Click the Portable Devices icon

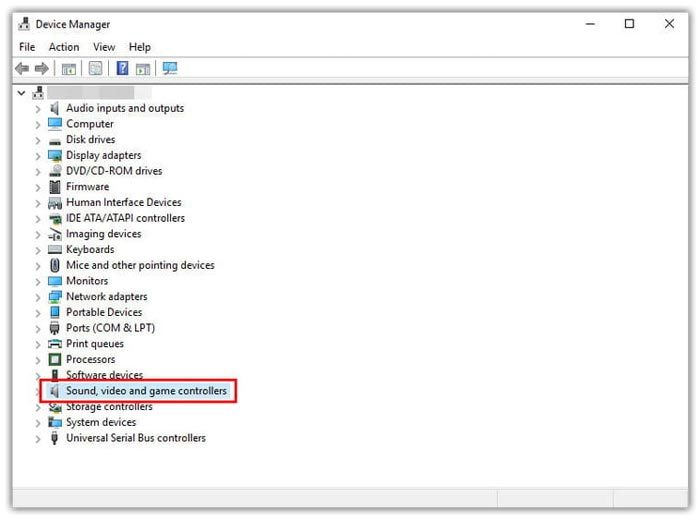(x=54, y=312)
